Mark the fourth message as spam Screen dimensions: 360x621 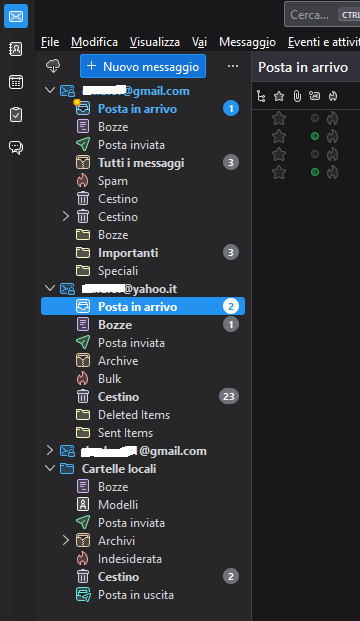click(x=333, y=172)
